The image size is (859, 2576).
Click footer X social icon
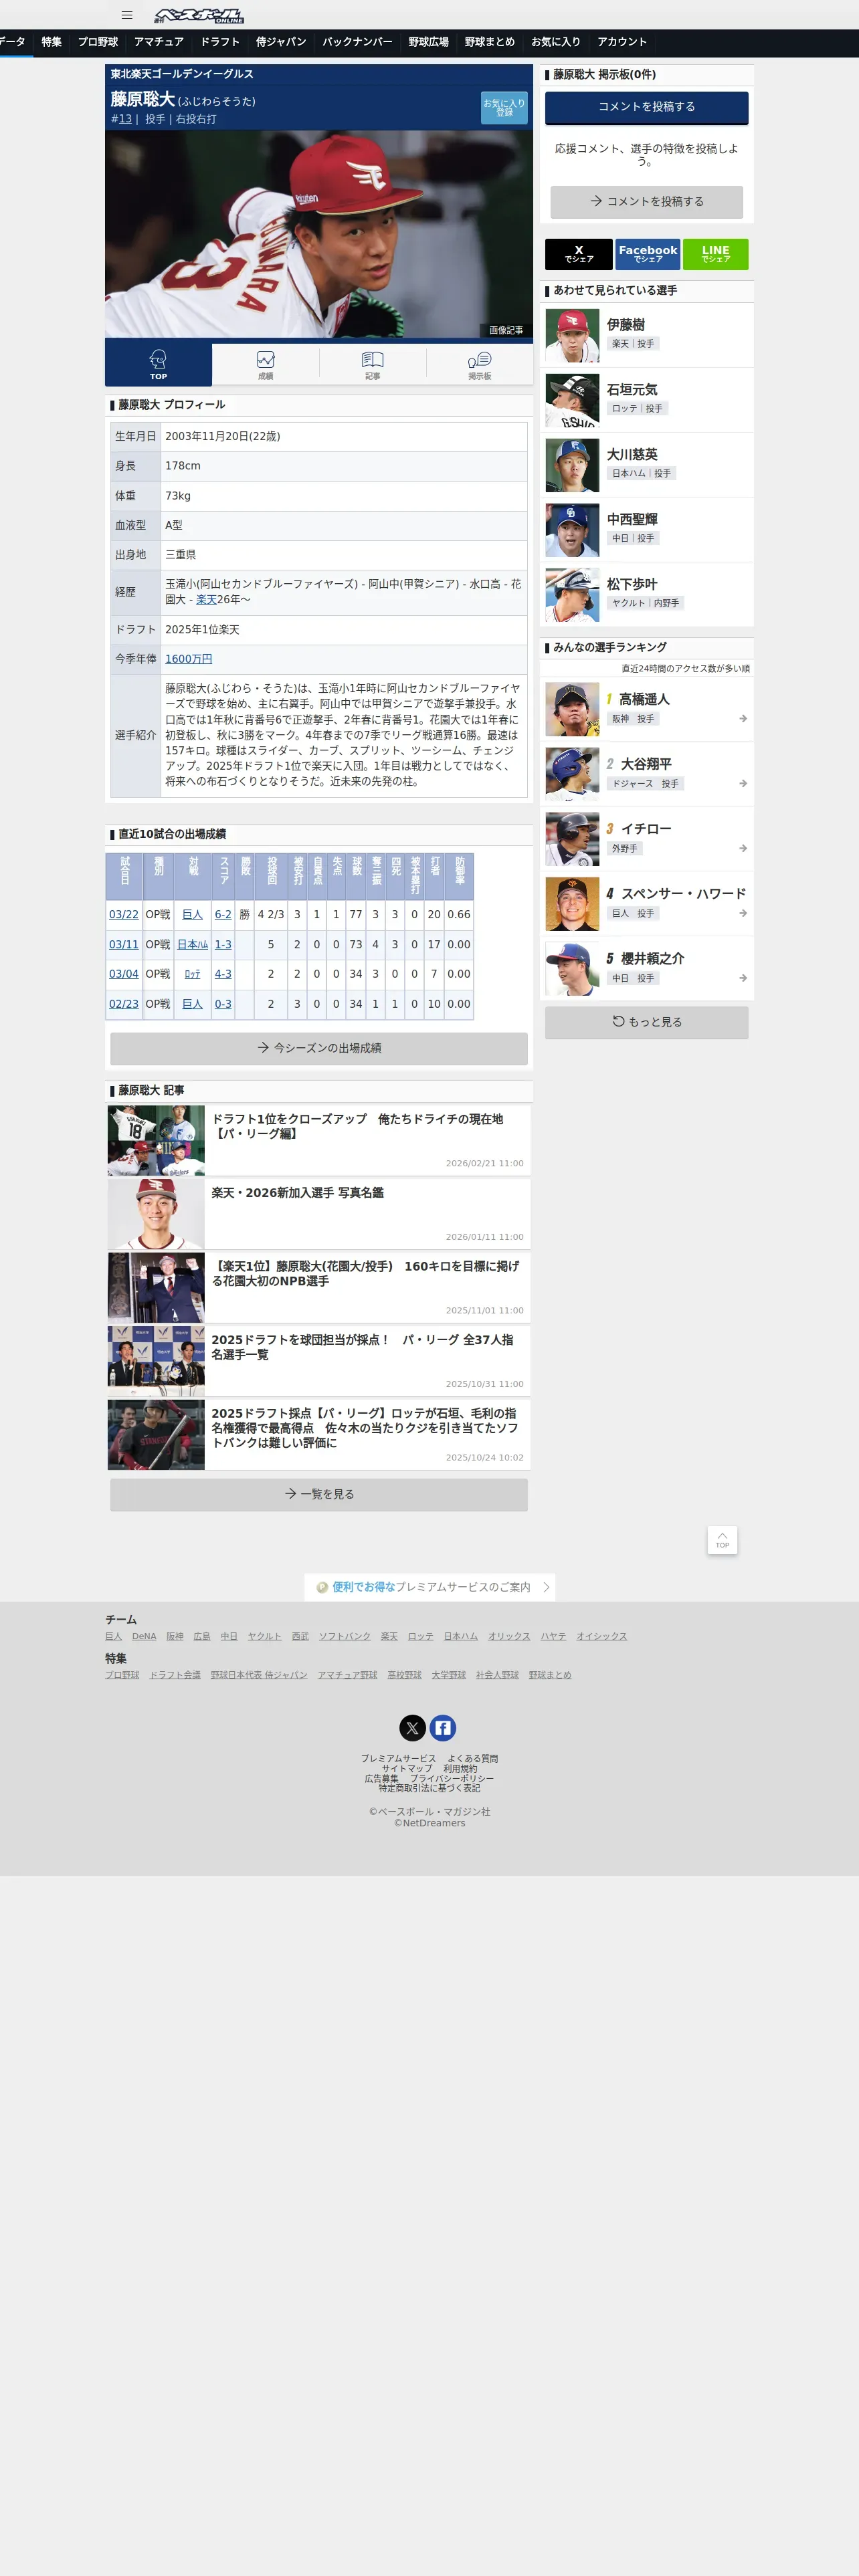coord(413,1728)
